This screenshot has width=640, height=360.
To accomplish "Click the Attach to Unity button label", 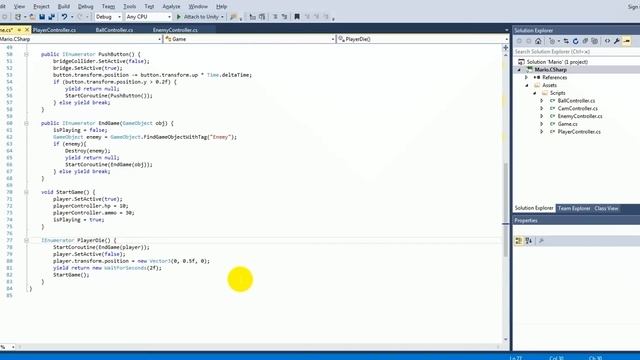I will [201, 17].
